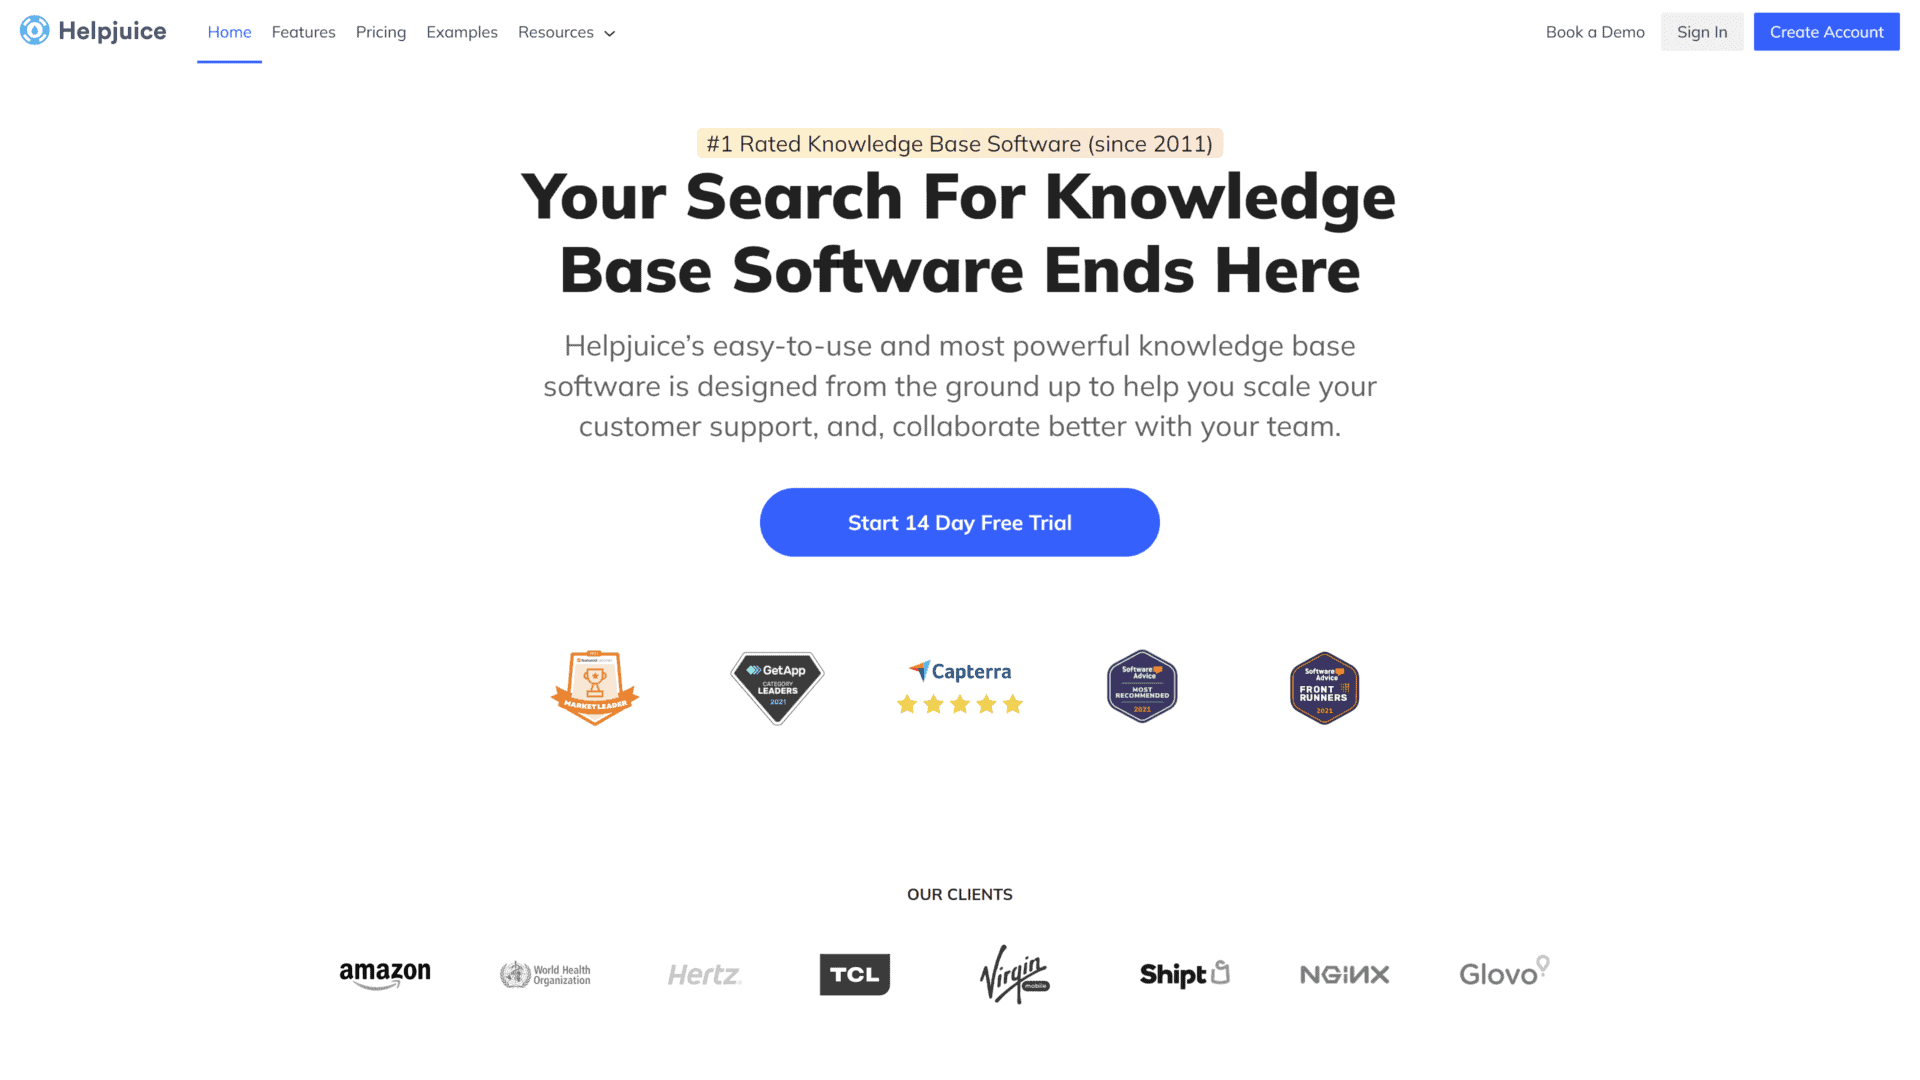
Task: Click the GetApp Category Leaders badge
Action: 777,684
